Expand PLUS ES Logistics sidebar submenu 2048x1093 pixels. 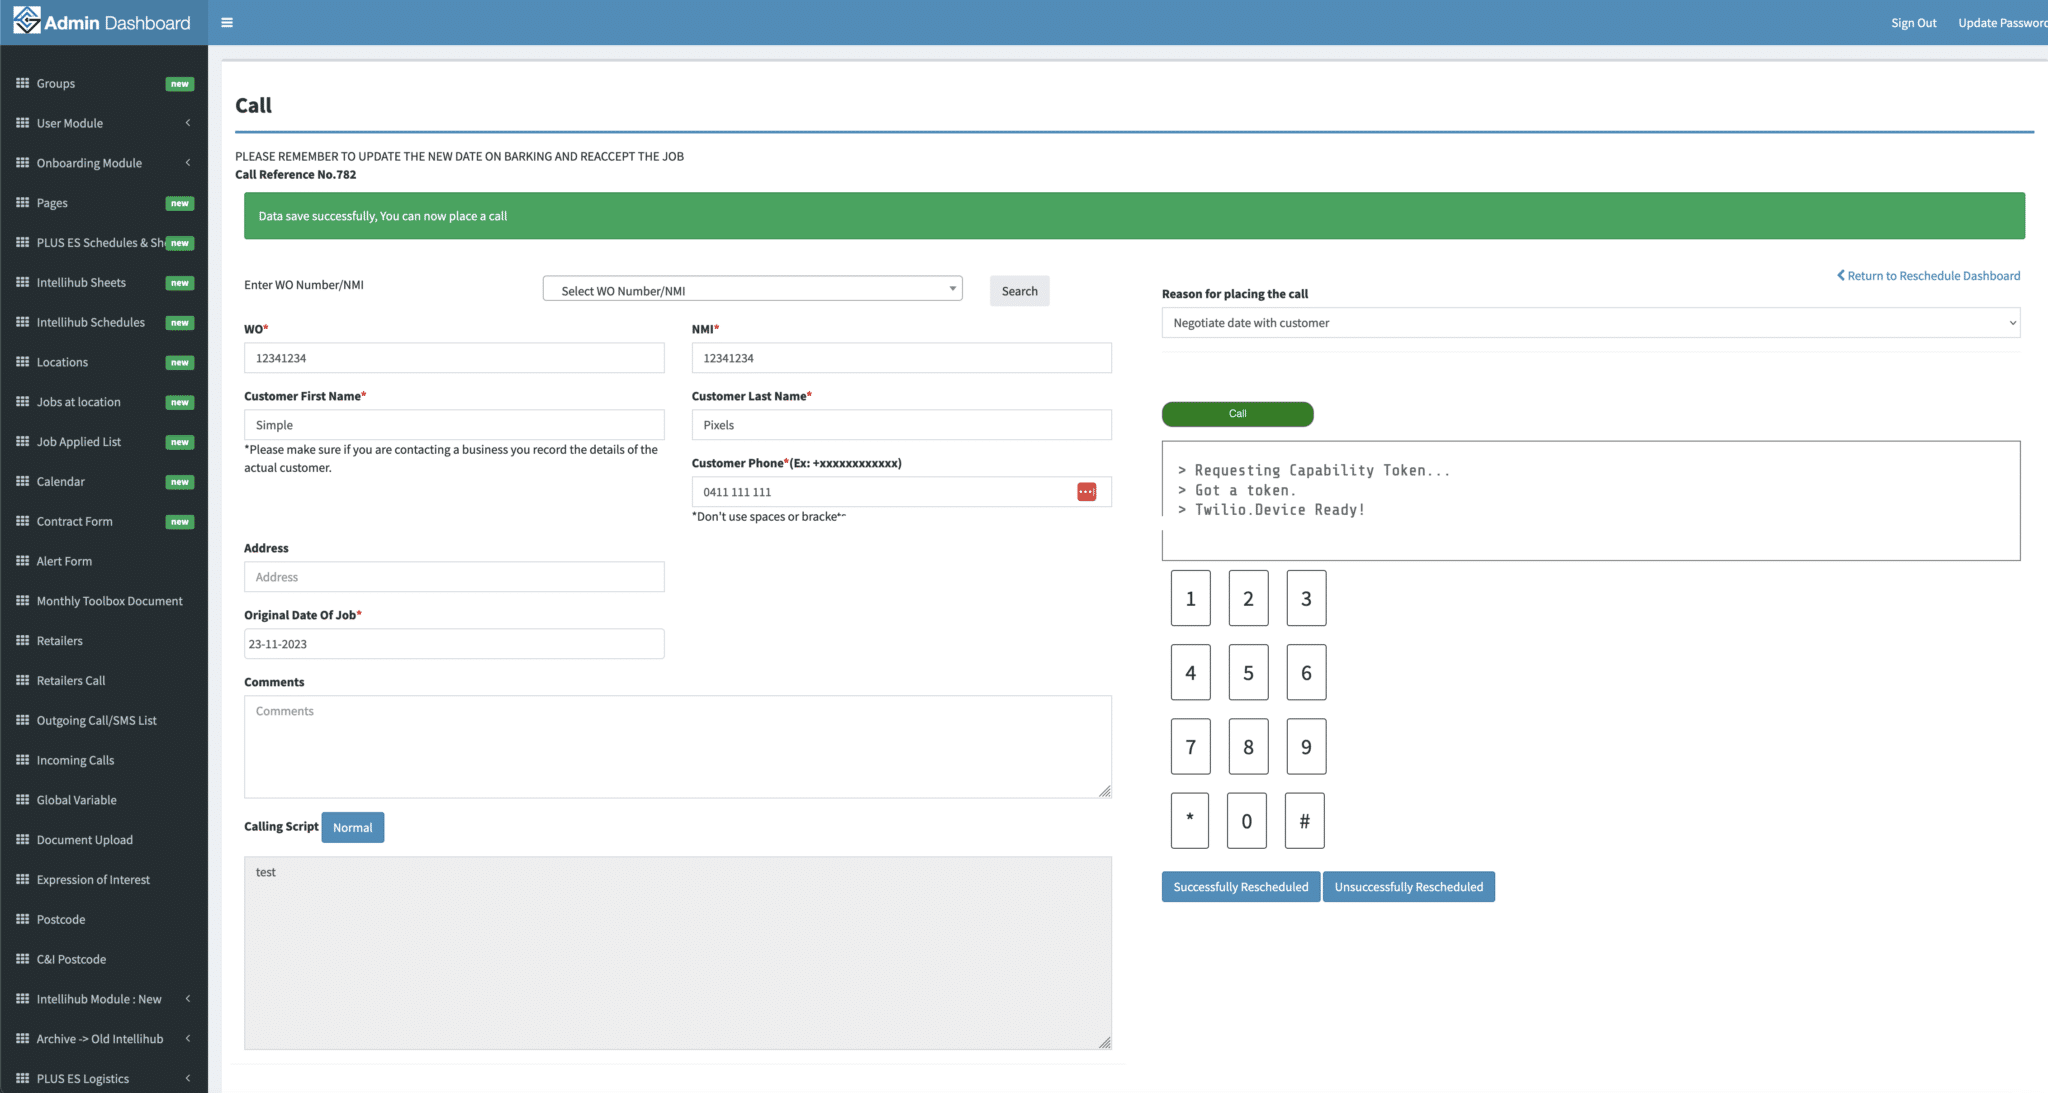coord(104,1078)
